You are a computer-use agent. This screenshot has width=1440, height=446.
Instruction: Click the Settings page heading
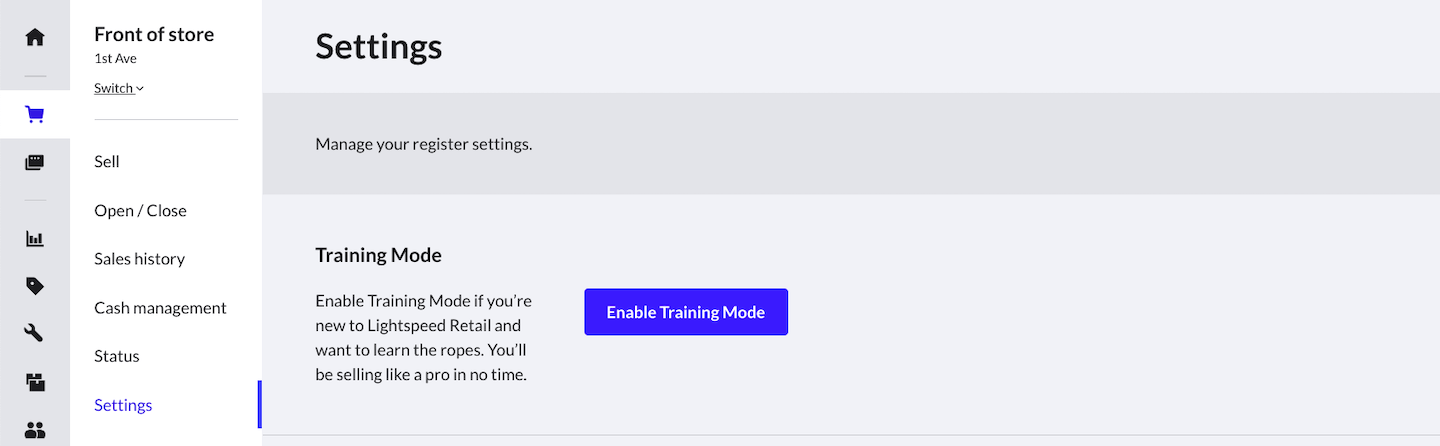(x=379, y=47)
